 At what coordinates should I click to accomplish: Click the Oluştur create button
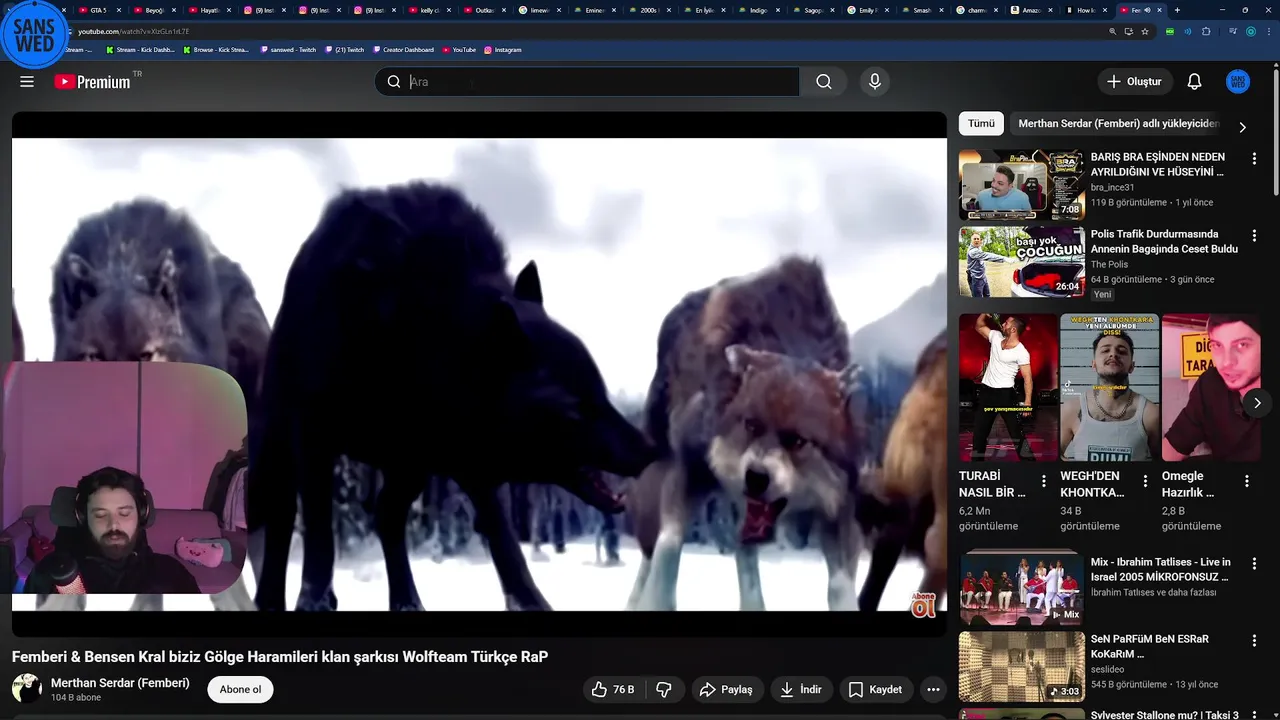click(x=1135, y=82)
